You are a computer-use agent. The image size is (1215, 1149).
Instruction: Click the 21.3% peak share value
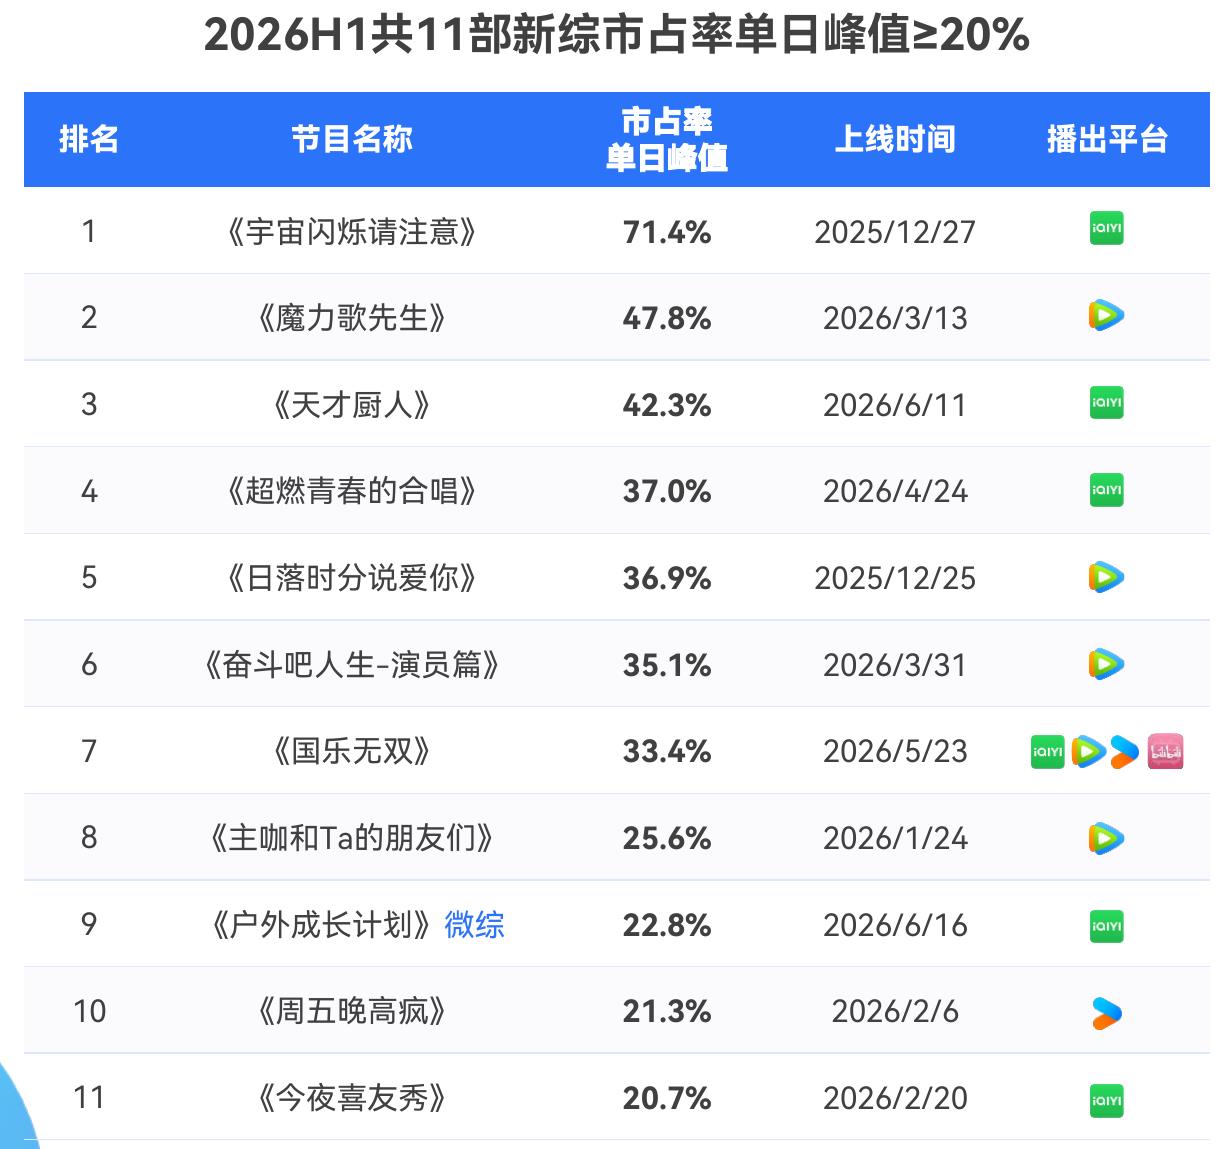point(667,1011)
